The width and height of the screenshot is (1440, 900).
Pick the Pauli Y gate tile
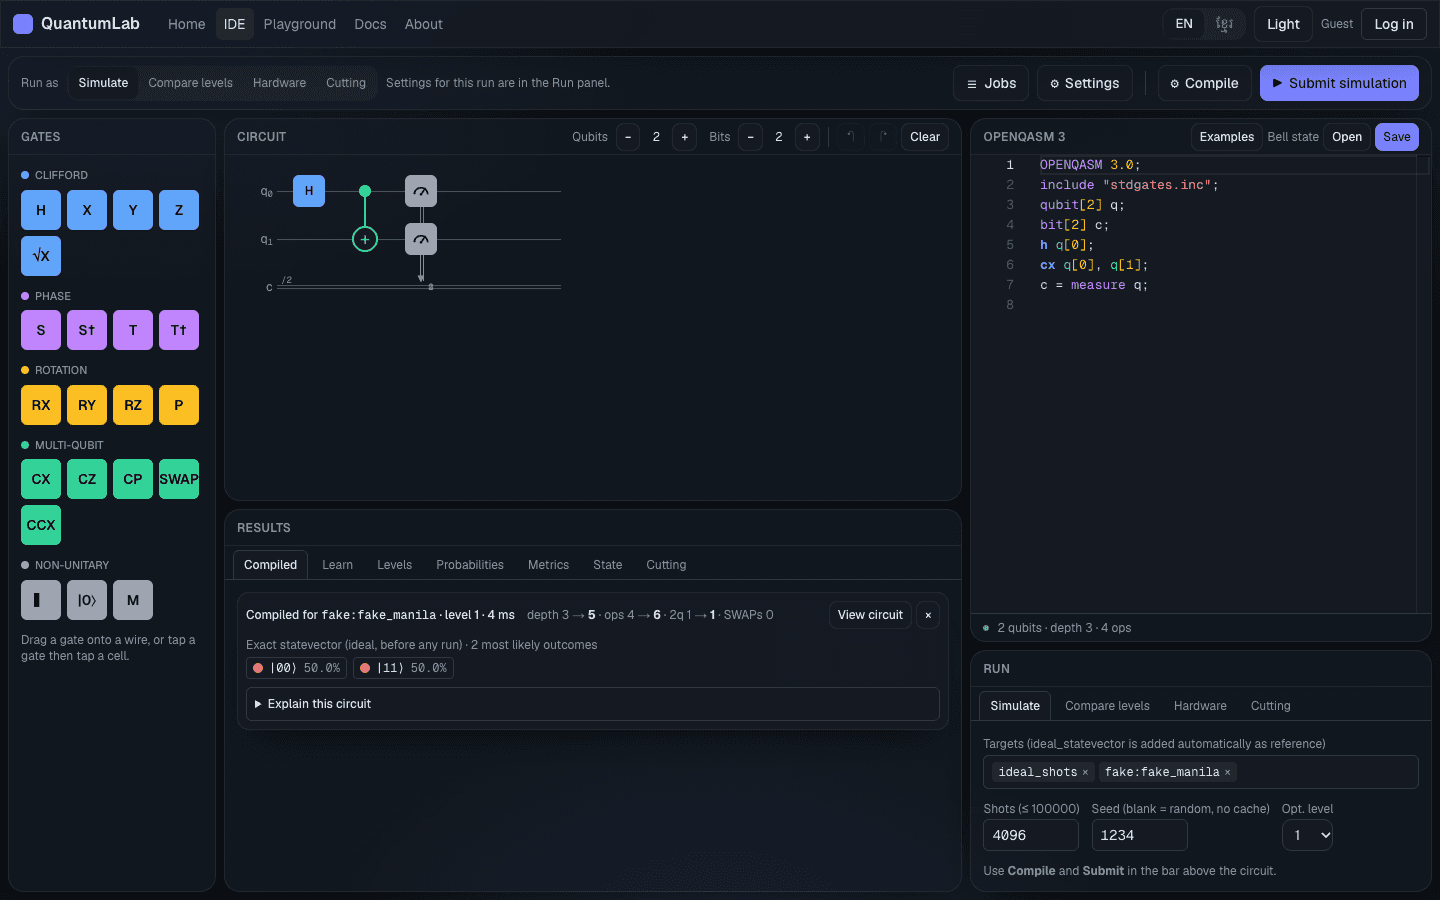click(133, 210)
